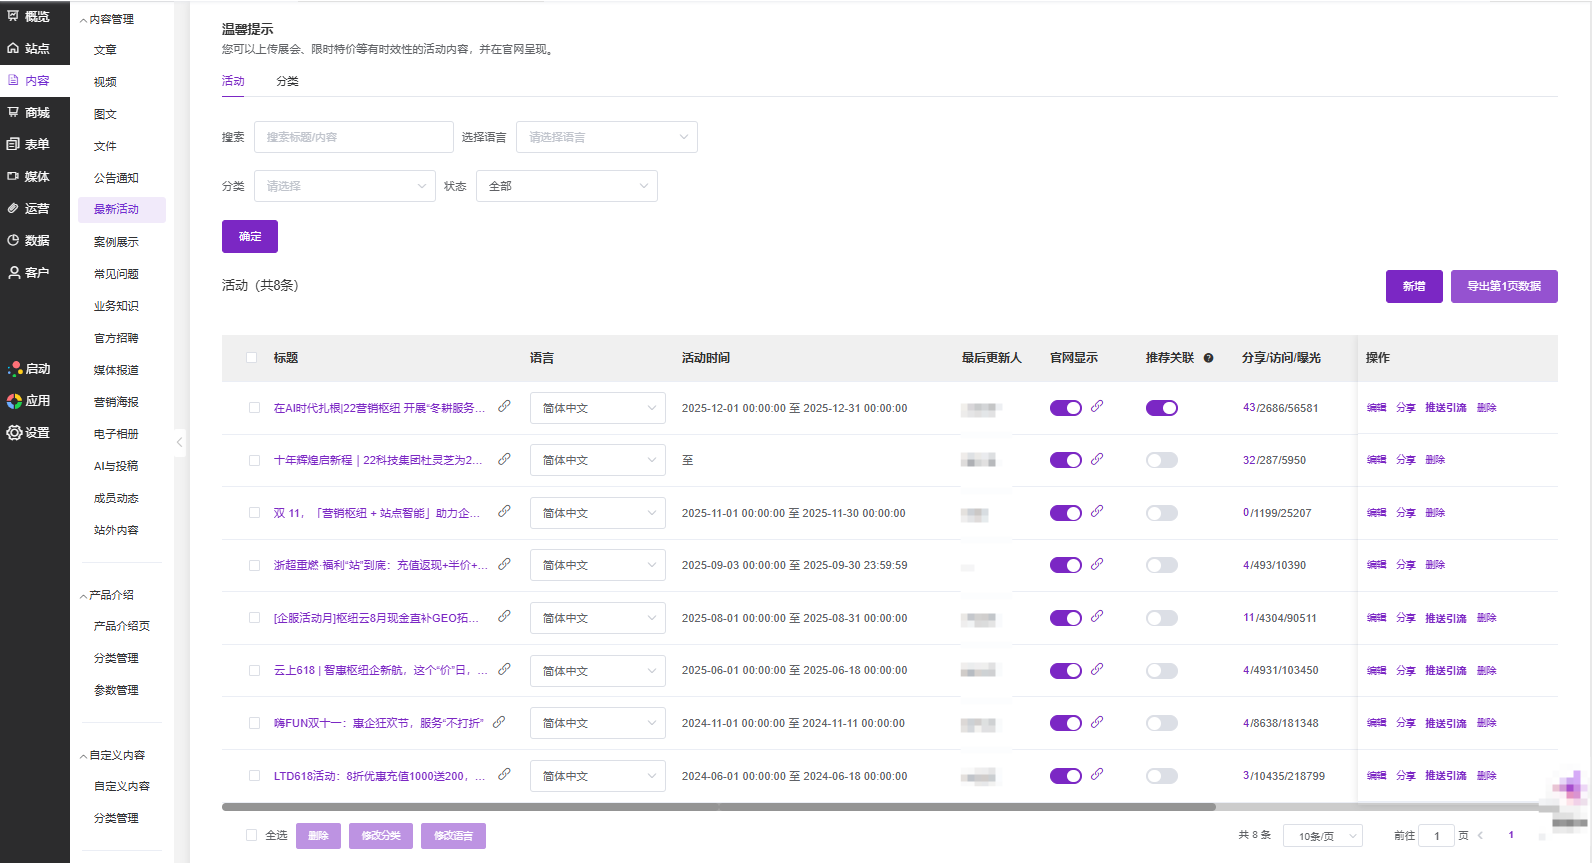
Task: Expand the 状态 status dropdown showing 全部
Action: coord(566,186)
